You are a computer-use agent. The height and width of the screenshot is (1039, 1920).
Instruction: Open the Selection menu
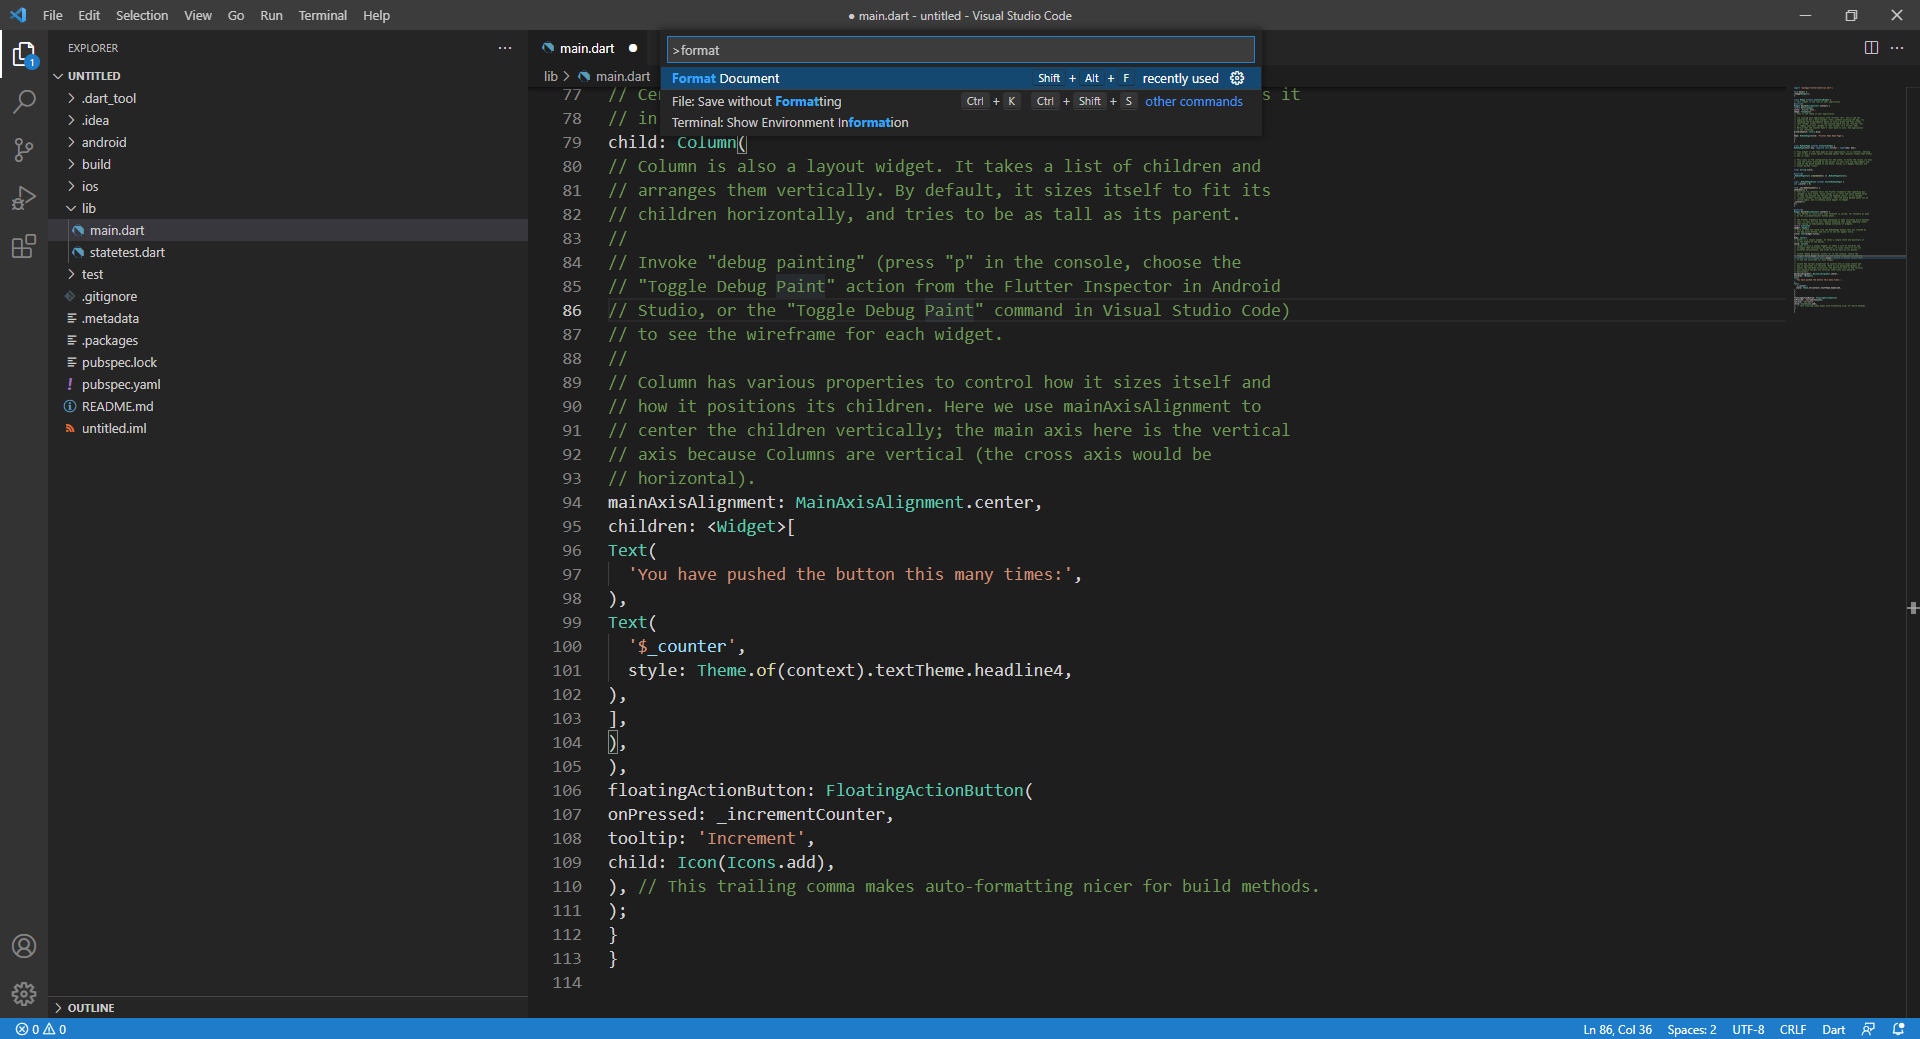[142, 15]
